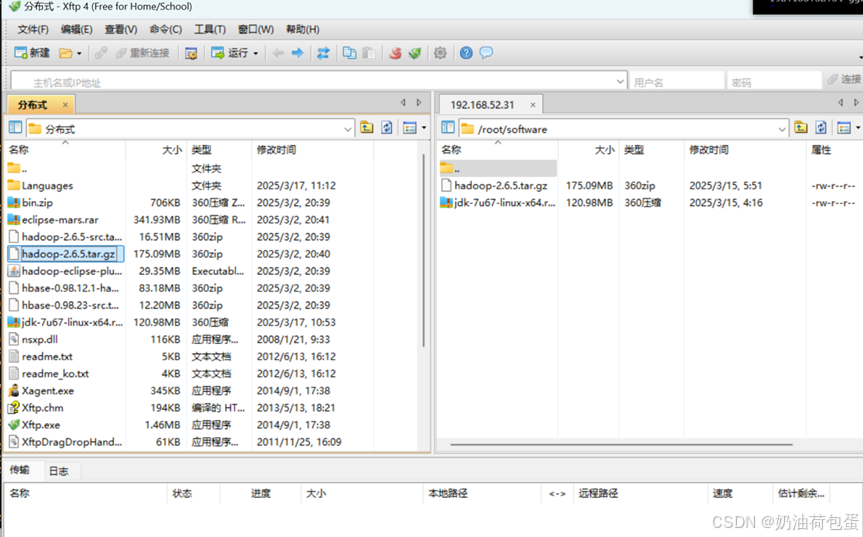Expand the Run (运行) dropdown arrow
This screenshot has height=537, width=863.
point(255,53)
